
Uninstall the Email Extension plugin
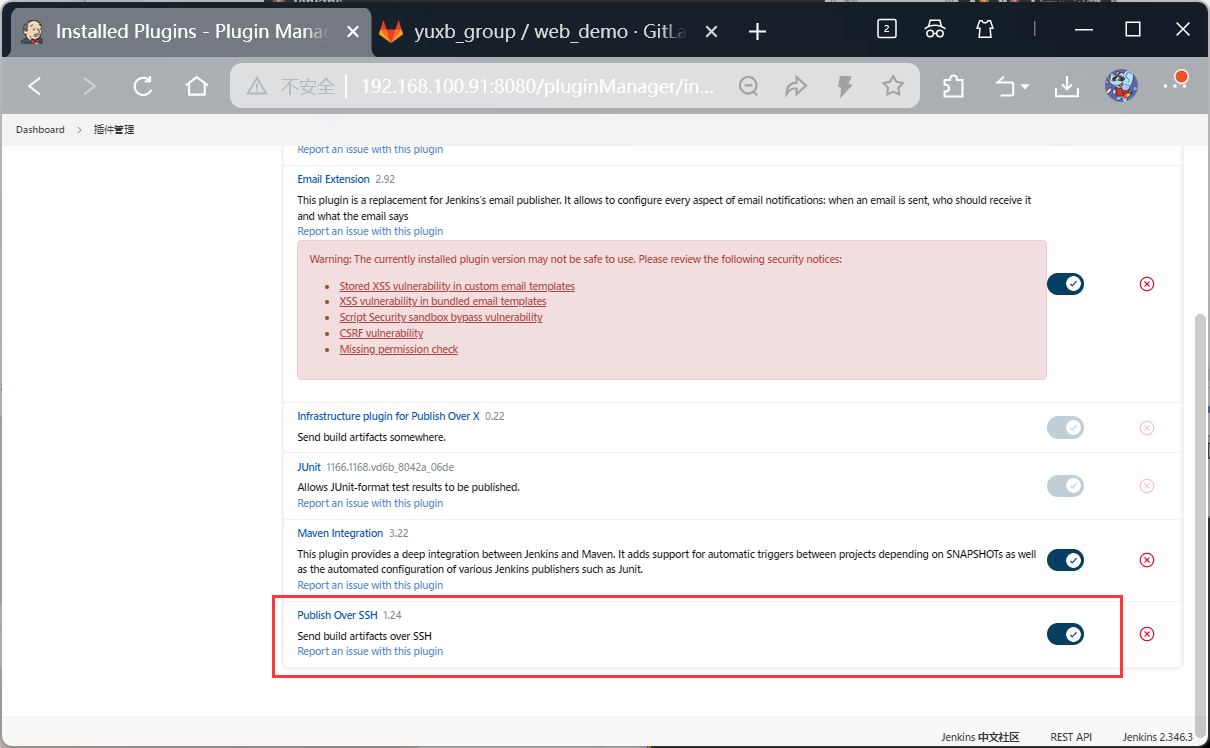coord(1147,284)
